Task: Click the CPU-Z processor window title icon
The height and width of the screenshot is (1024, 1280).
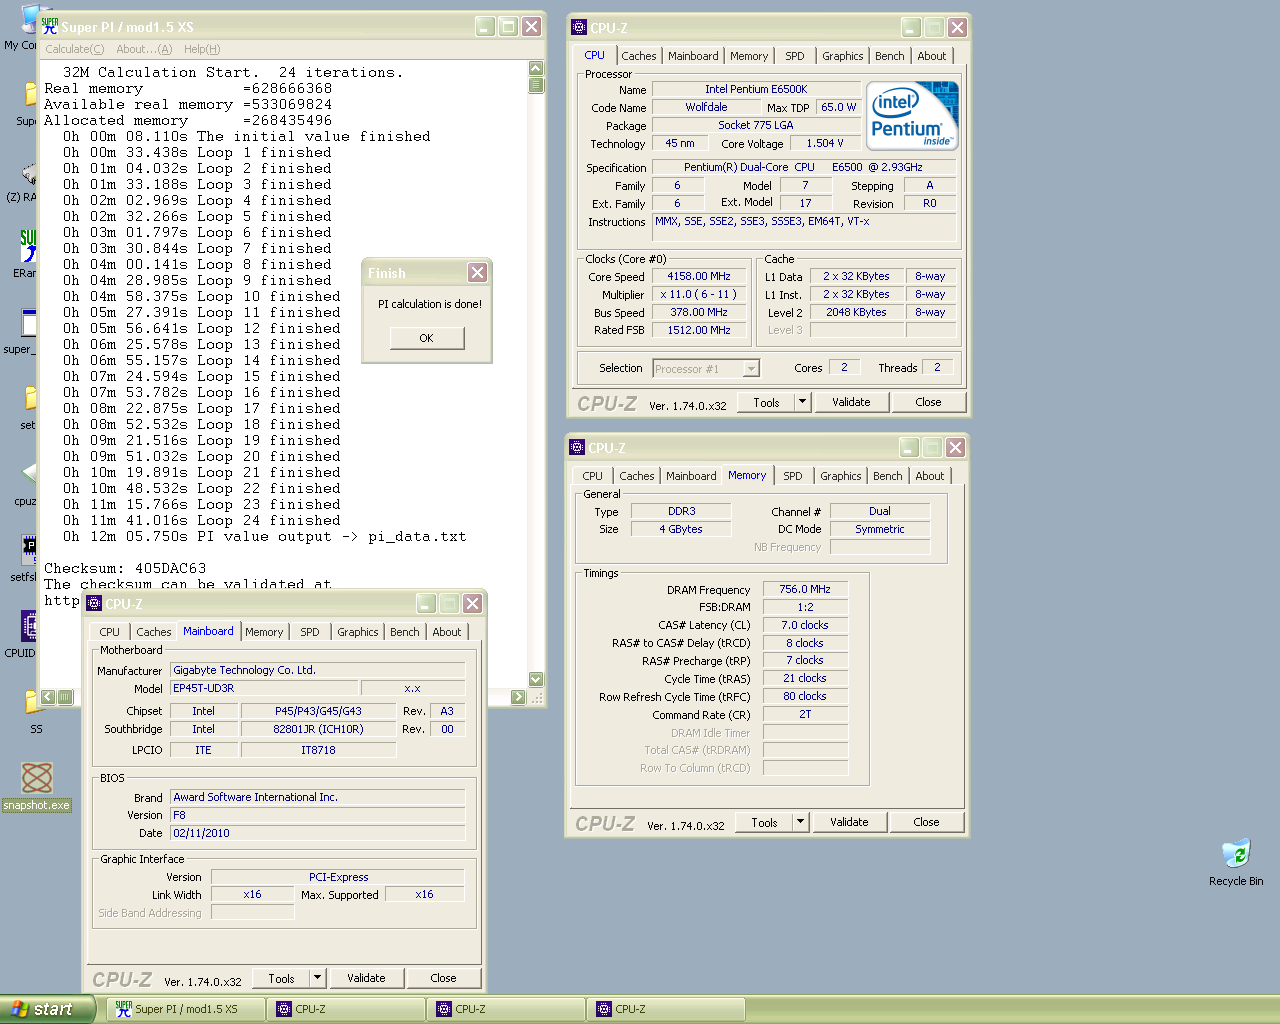Action: (x=578, y=28)
